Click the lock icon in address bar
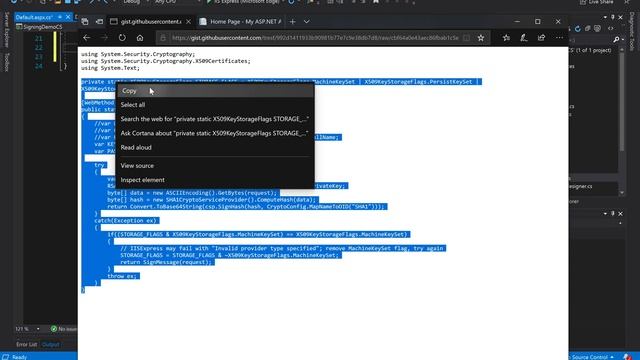640x360 pixels. click(163, 38)
